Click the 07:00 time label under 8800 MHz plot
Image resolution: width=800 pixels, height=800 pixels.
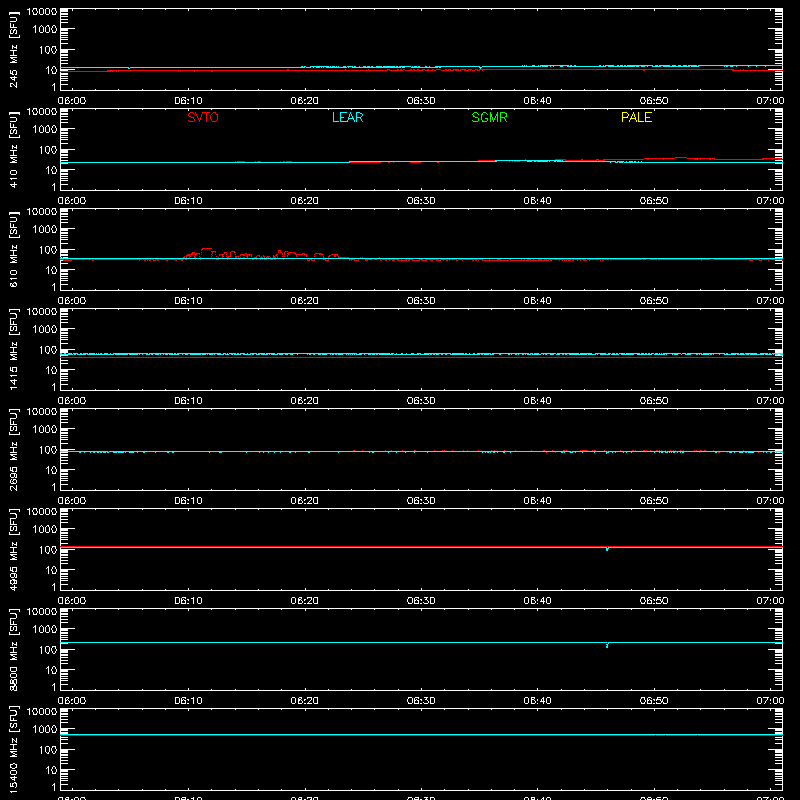pos(770,701)
